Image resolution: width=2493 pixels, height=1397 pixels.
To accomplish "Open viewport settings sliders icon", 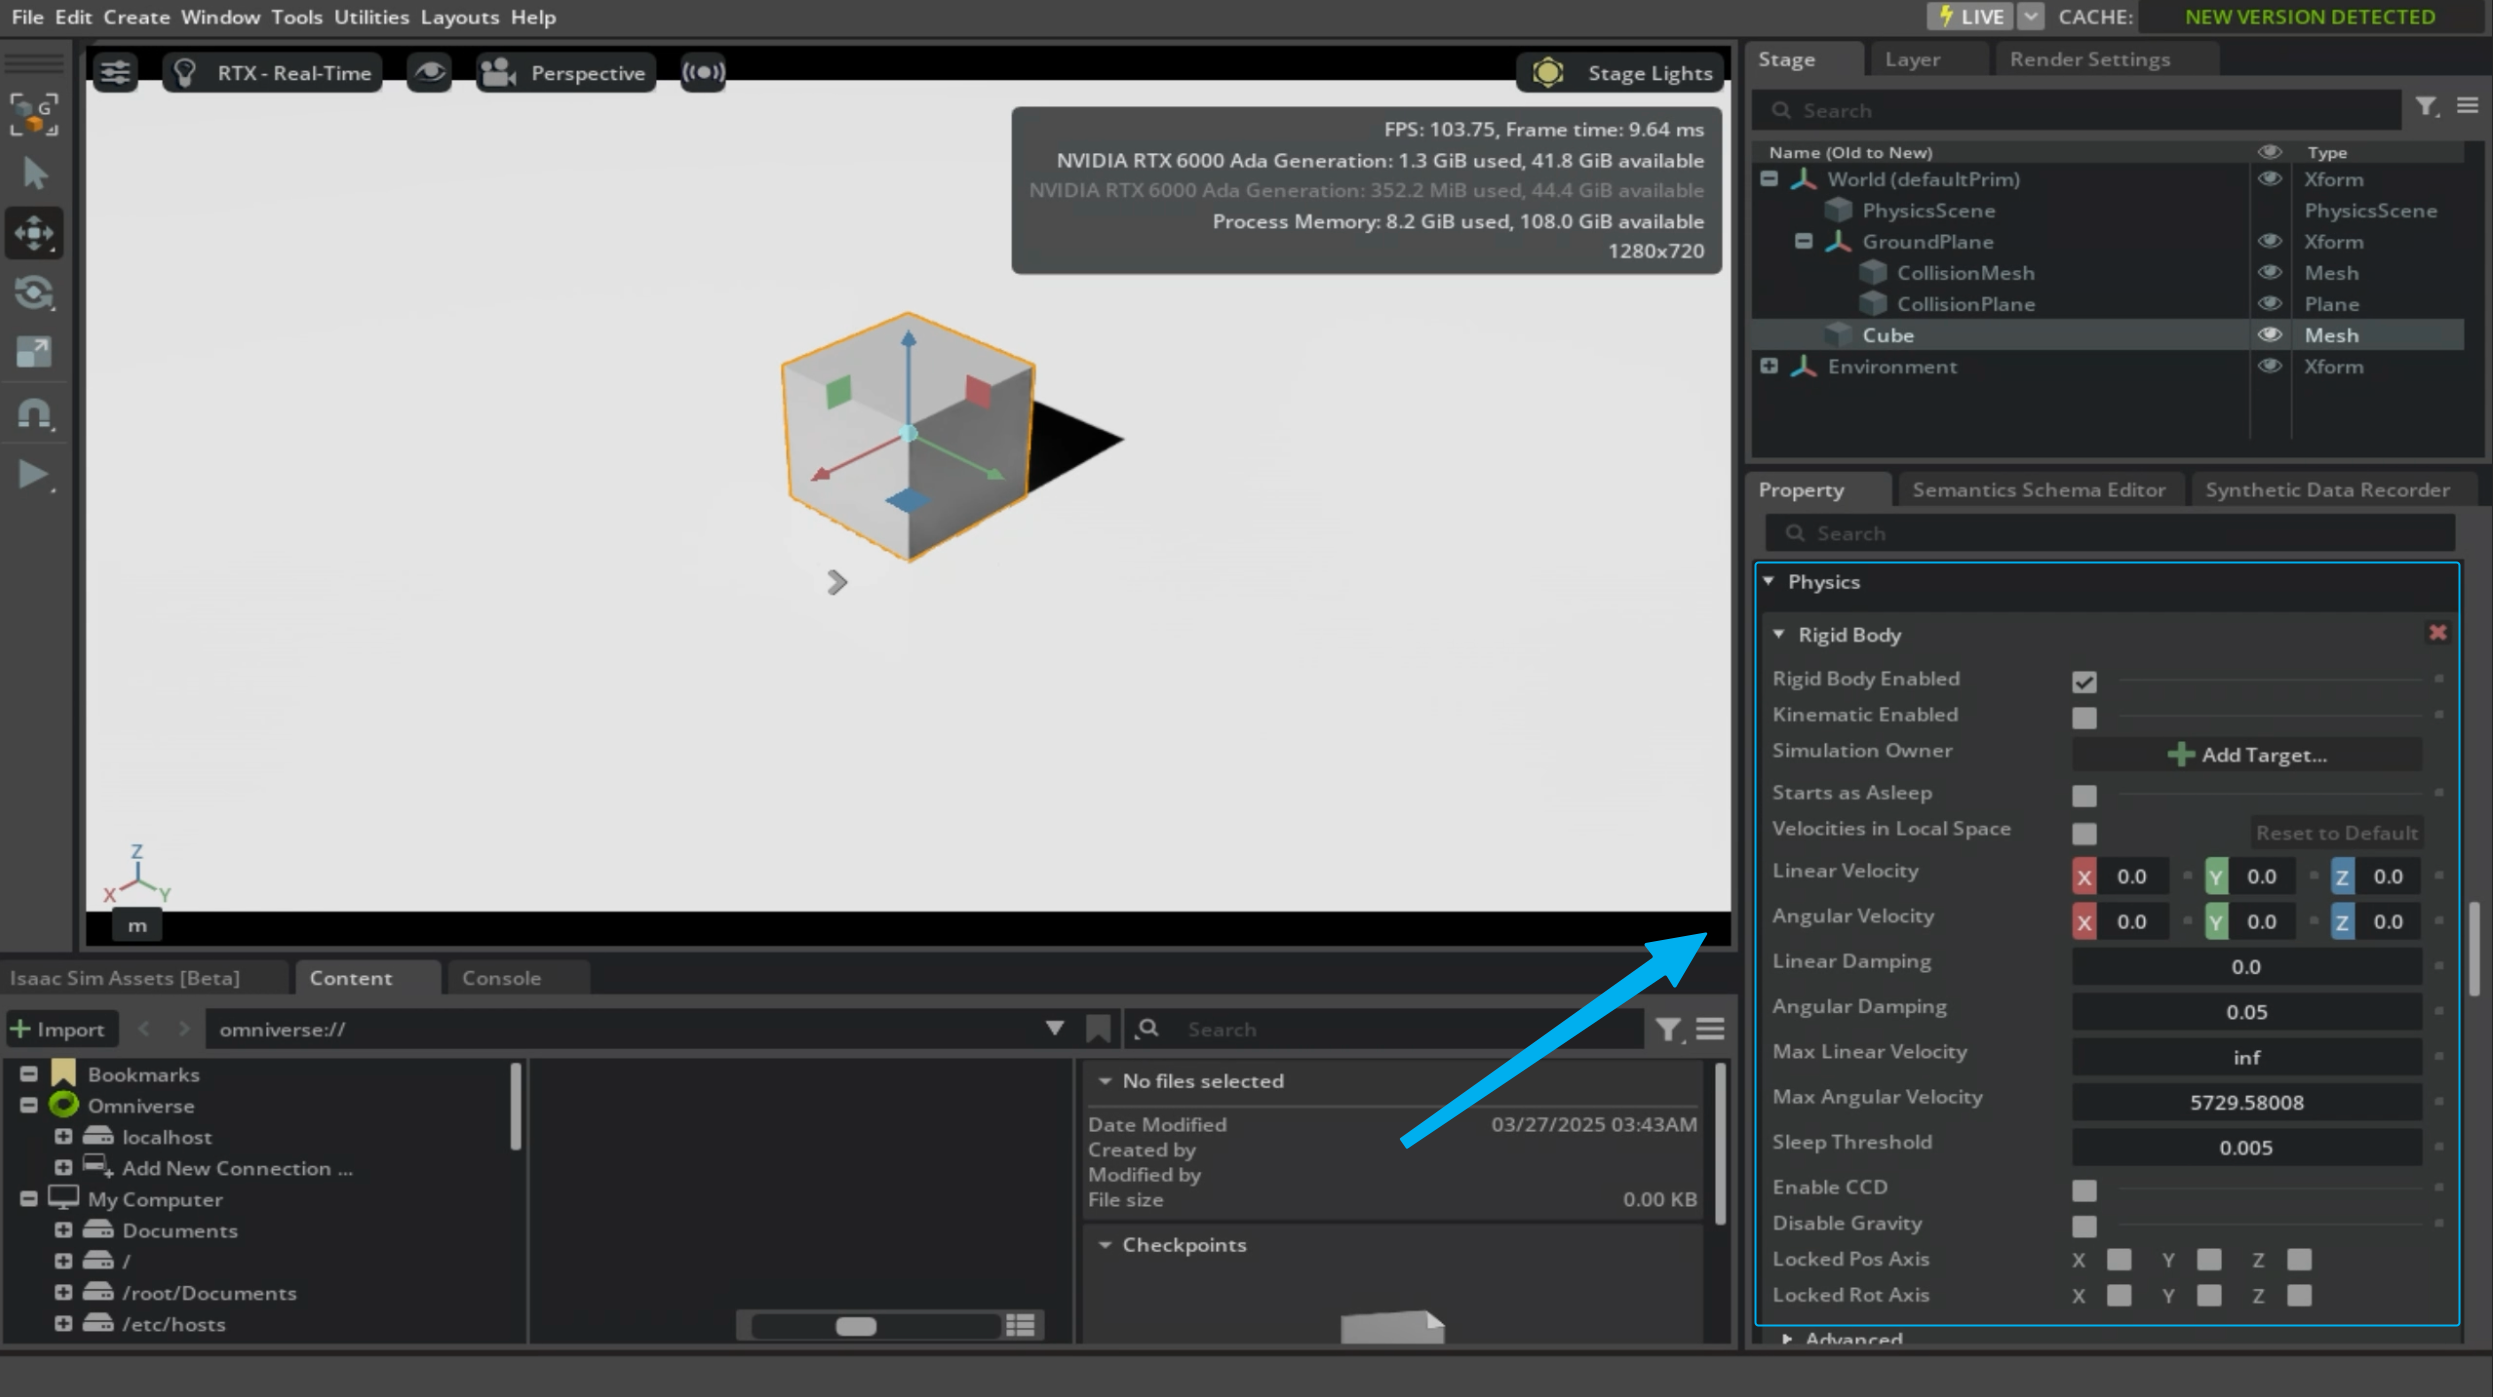I will coord(115,72).
